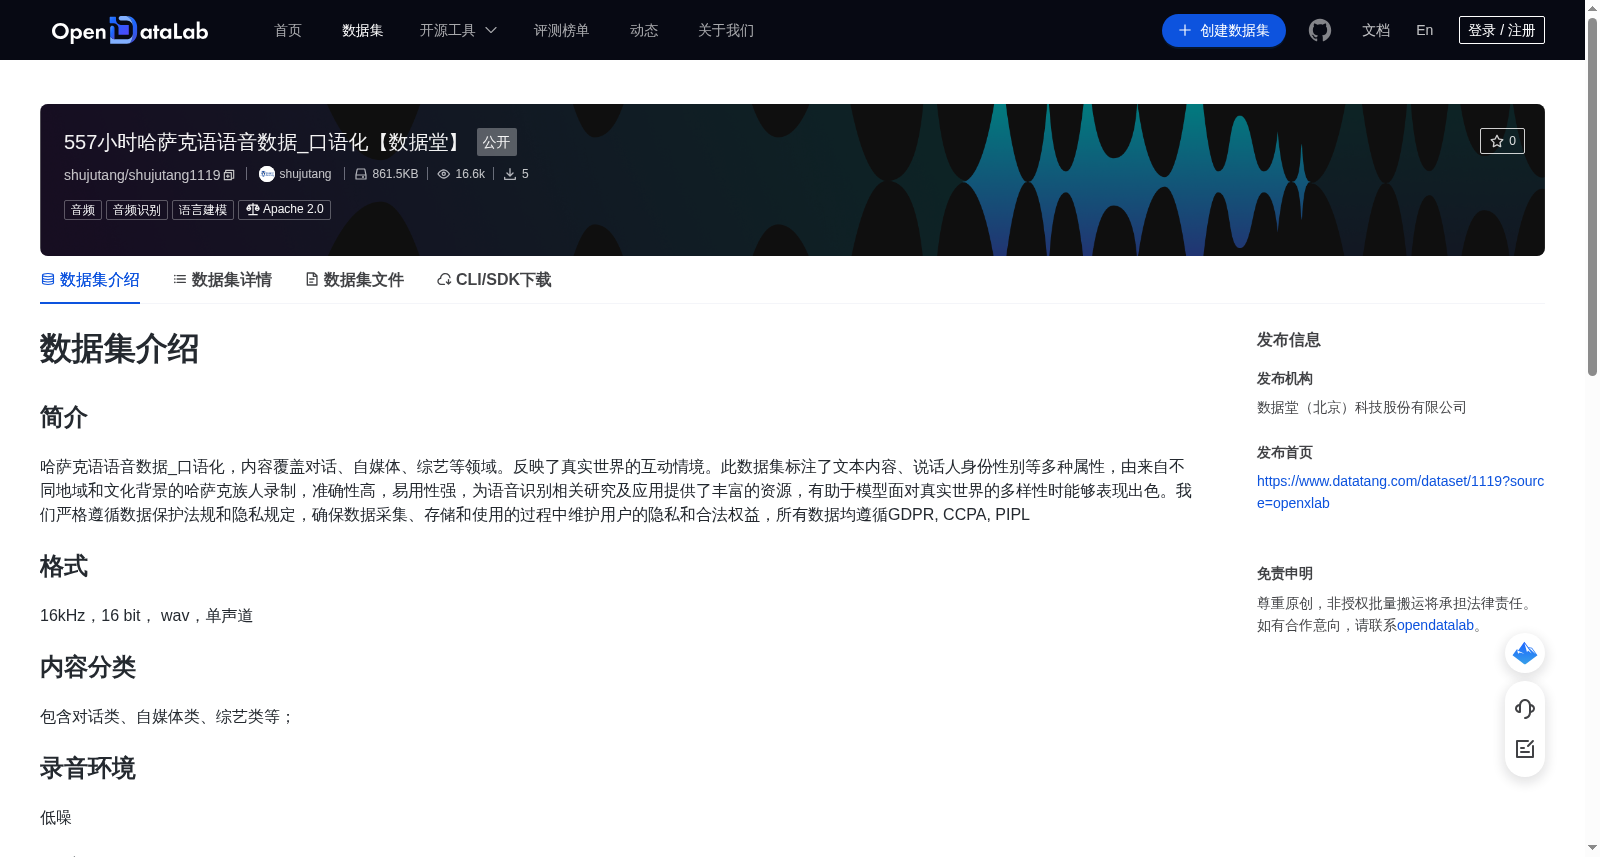Click the 内容分类 heading

click(x=88, y=667)
